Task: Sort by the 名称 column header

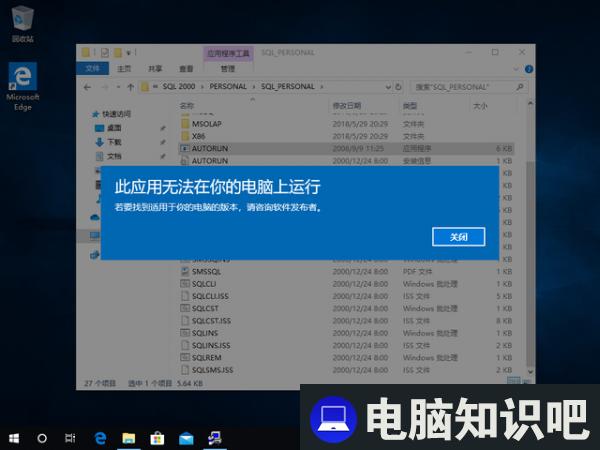Action: [x=187, y=106]
